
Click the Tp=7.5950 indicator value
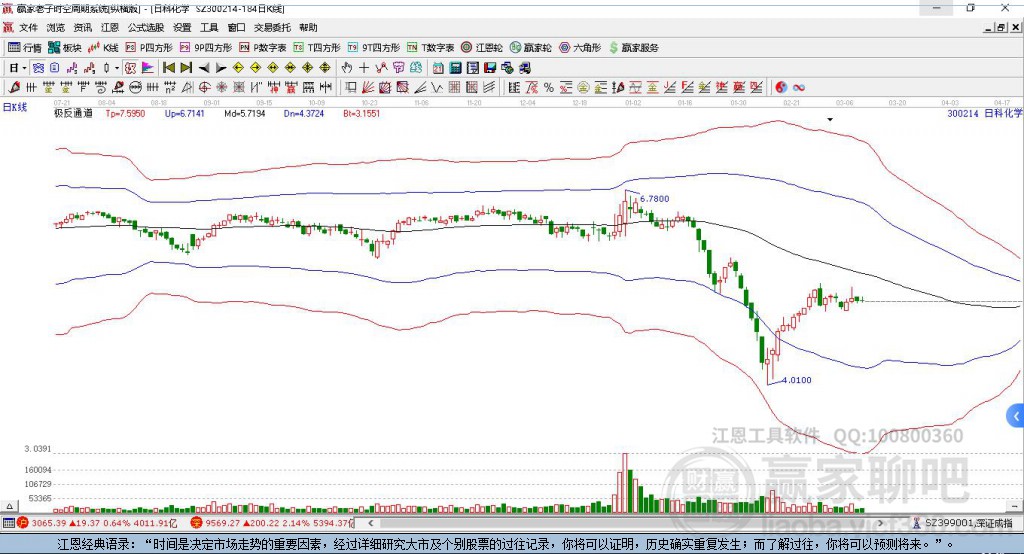[x=125, y=114]
